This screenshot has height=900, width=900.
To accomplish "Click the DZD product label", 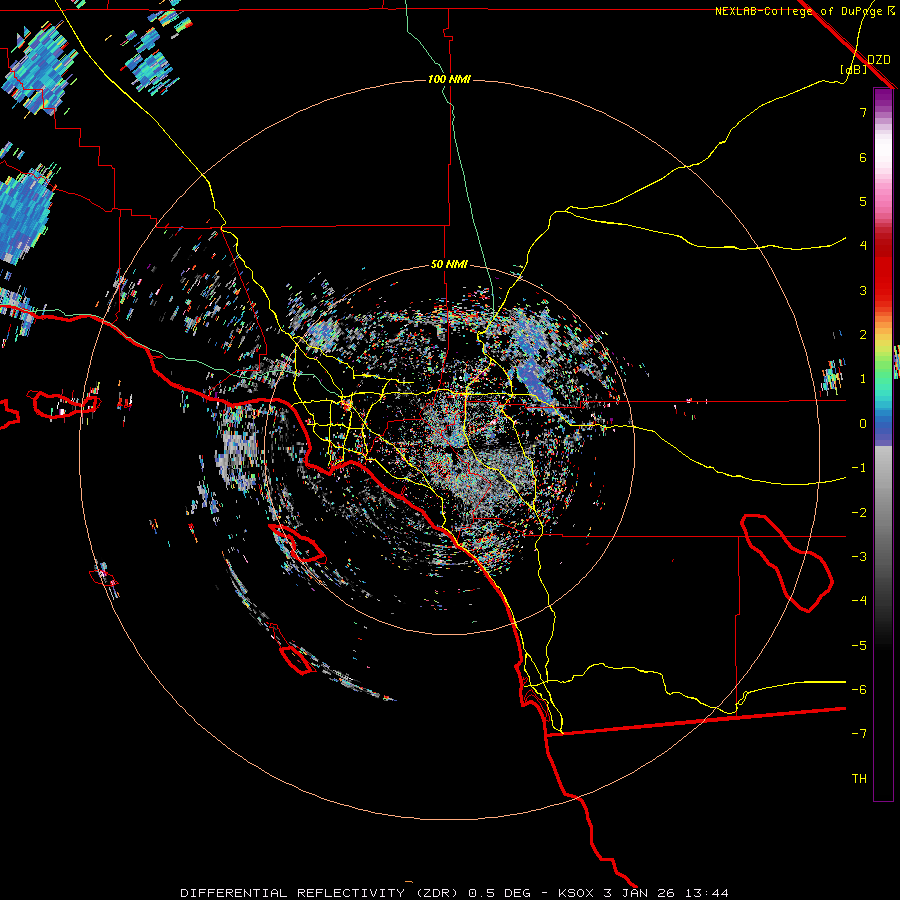I will (879, 60).
